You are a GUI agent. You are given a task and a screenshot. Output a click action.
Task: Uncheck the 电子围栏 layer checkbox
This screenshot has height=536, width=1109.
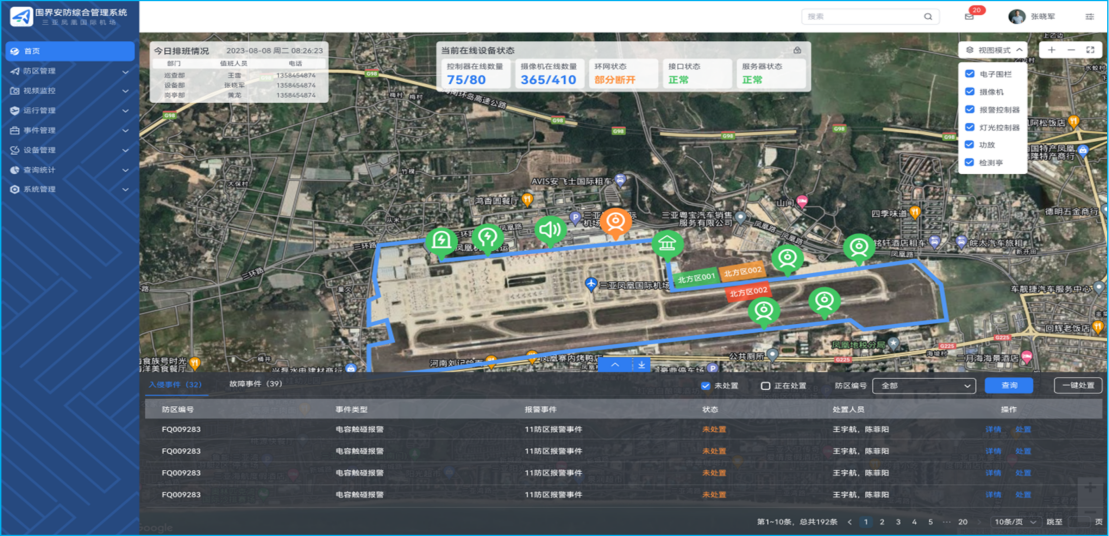tap(969, 74)
